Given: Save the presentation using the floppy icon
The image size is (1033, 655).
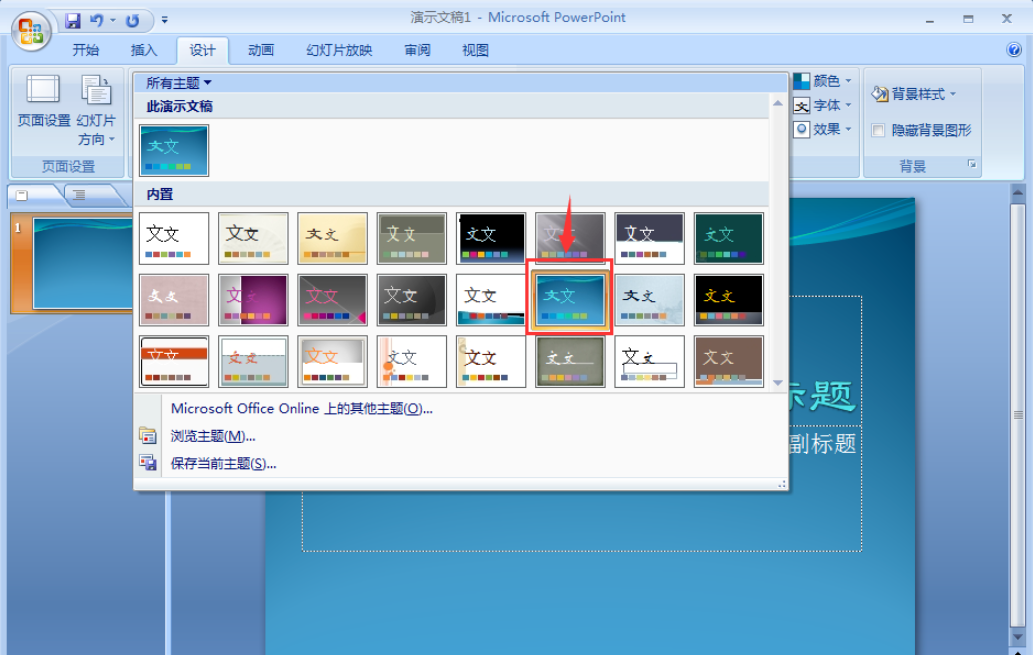Looking at the screenshot, I should click(72, 20).
